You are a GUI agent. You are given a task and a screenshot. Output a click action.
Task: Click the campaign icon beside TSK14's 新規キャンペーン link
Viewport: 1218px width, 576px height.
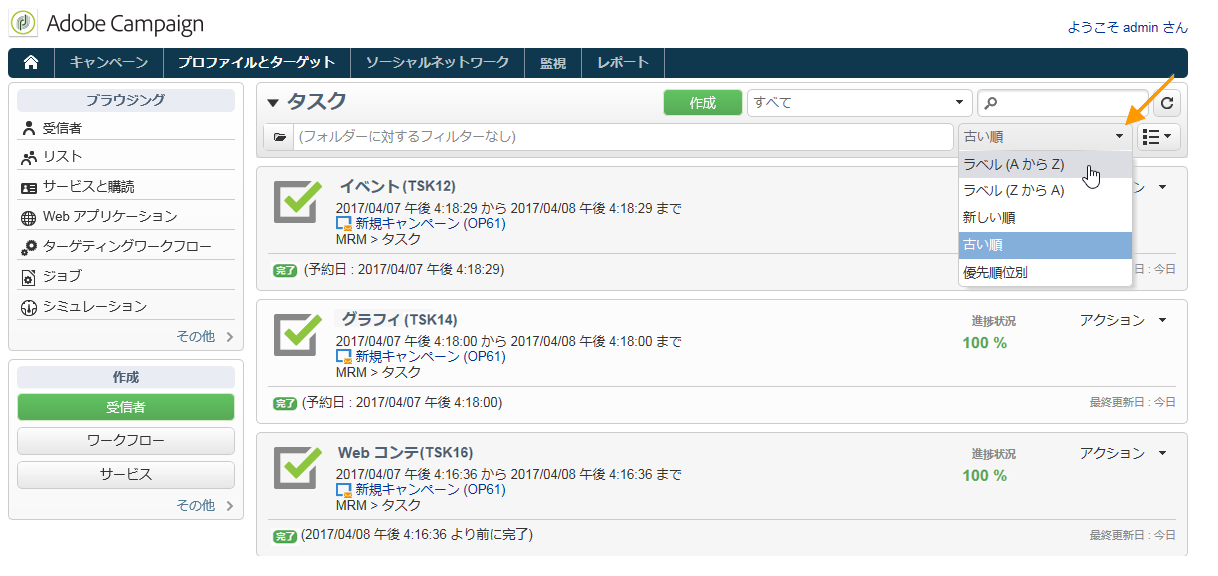[344, 356]
